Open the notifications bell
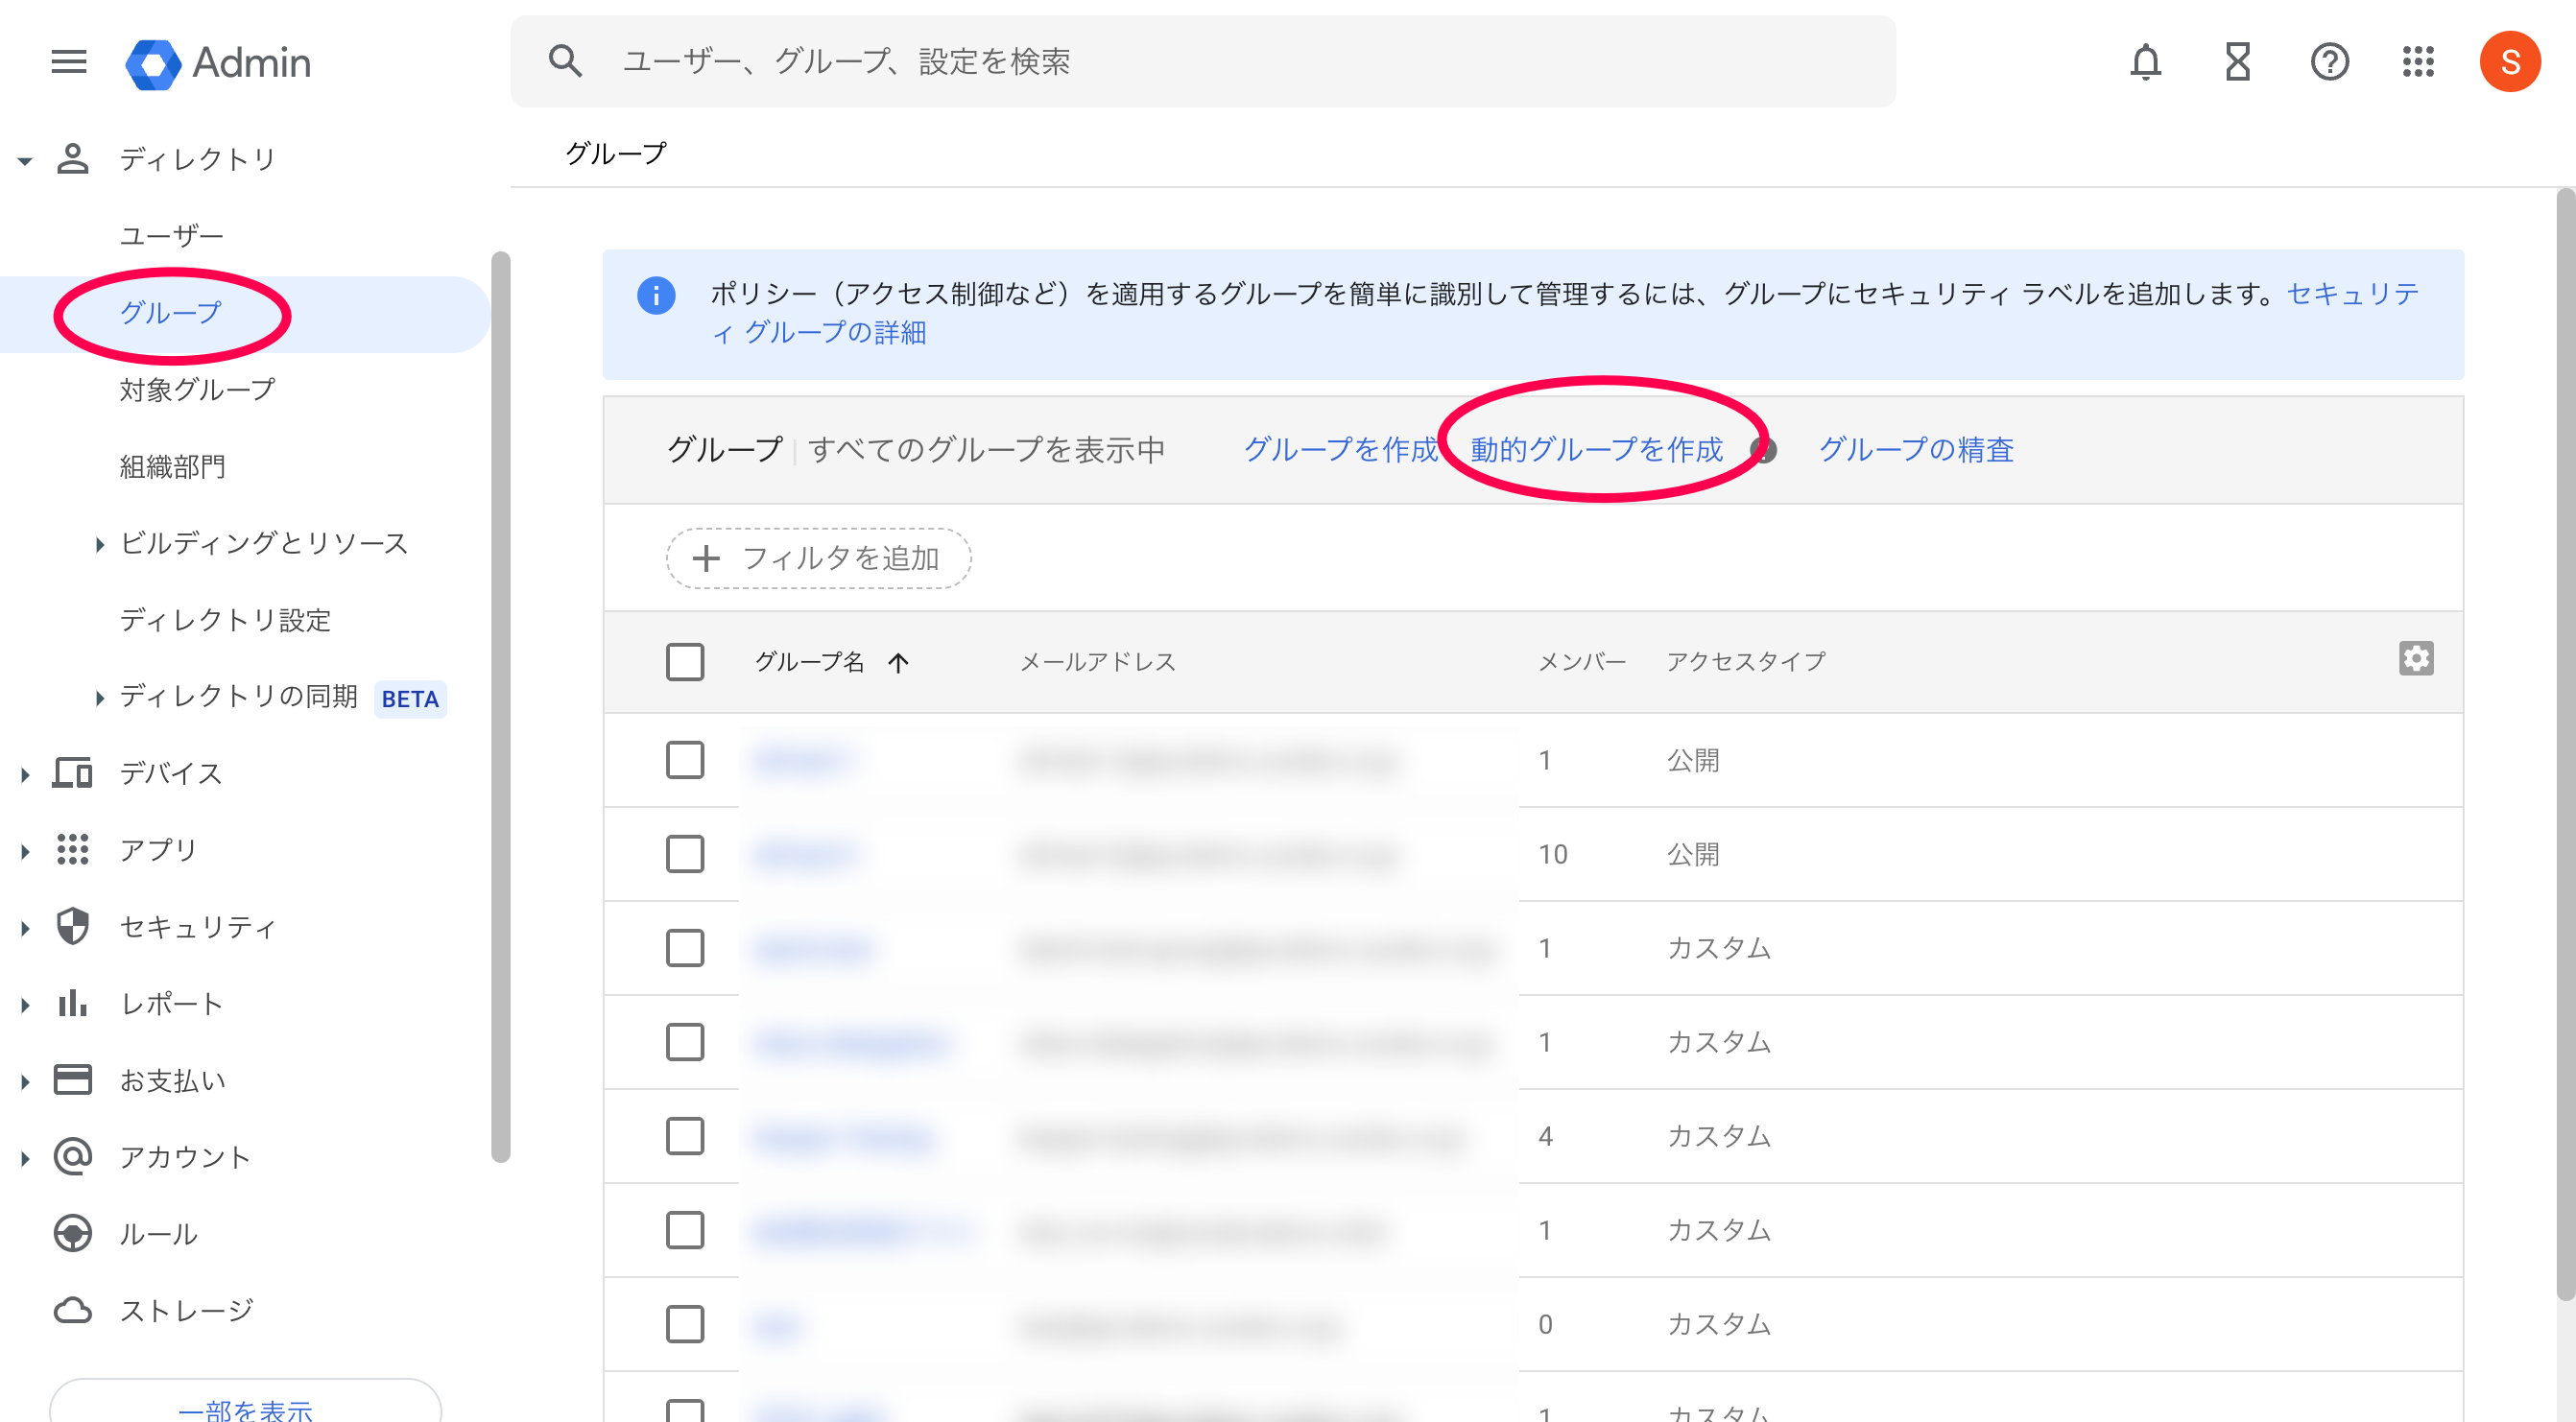This screenshot has height=1422, width=2576. pos(2145,62)
